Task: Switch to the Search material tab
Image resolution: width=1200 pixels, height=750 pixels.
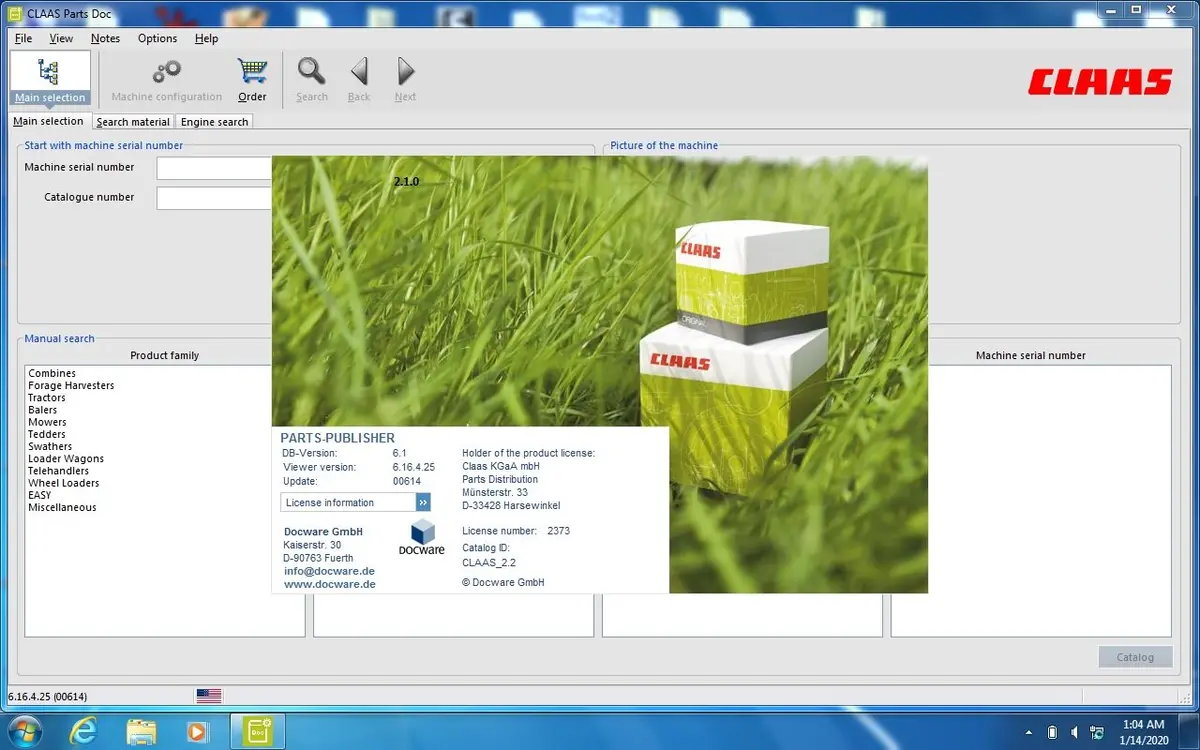Action: click(x=133, y=121)
